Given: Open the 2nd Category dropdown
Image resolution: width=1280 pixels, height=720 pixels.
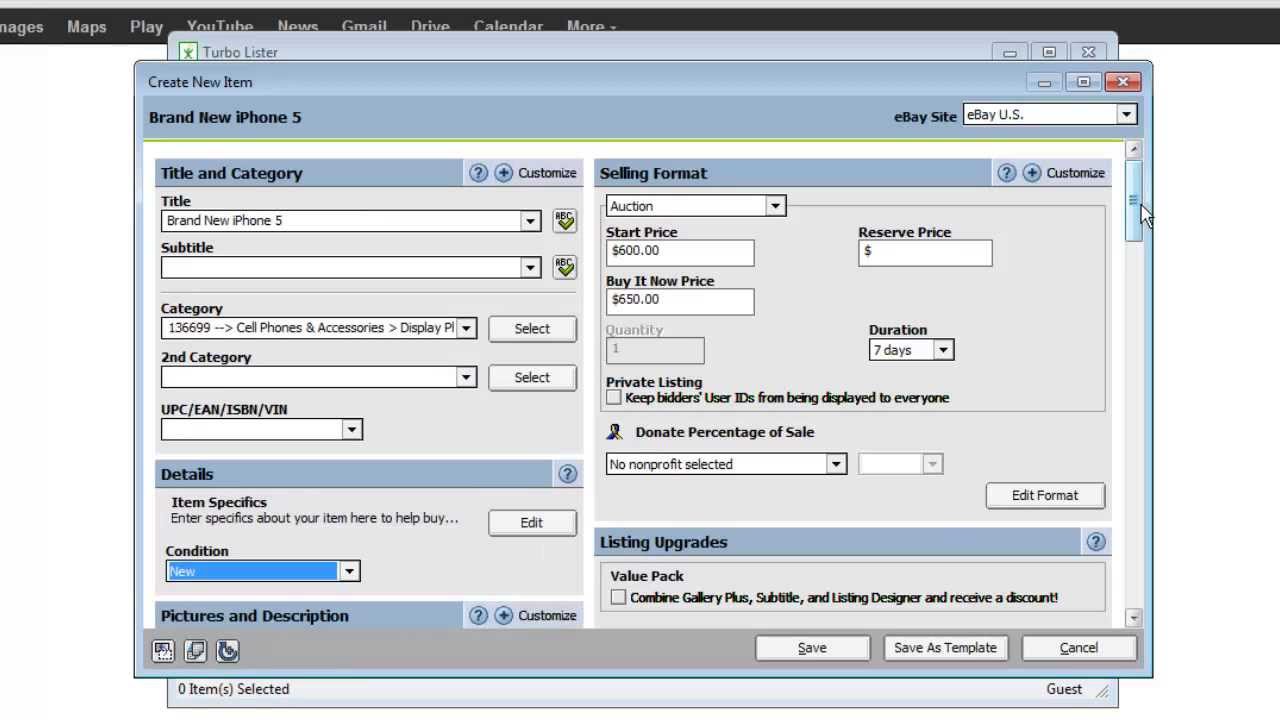Looking at the screenshot, I should coord(465,377).
